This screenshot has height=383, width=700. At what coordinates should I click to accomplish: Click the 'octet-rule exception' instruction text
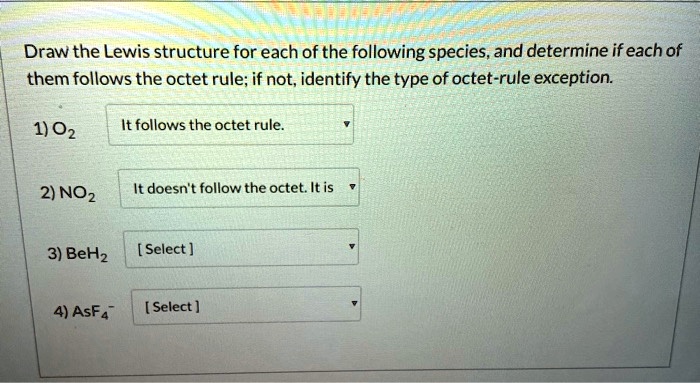coord(533,79)
